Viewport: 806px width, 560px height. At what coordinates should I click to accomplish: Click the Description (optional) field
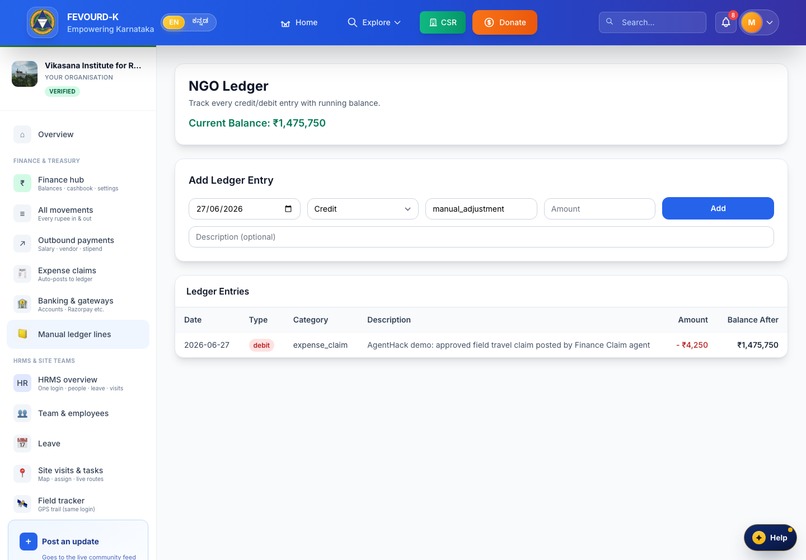481,237
